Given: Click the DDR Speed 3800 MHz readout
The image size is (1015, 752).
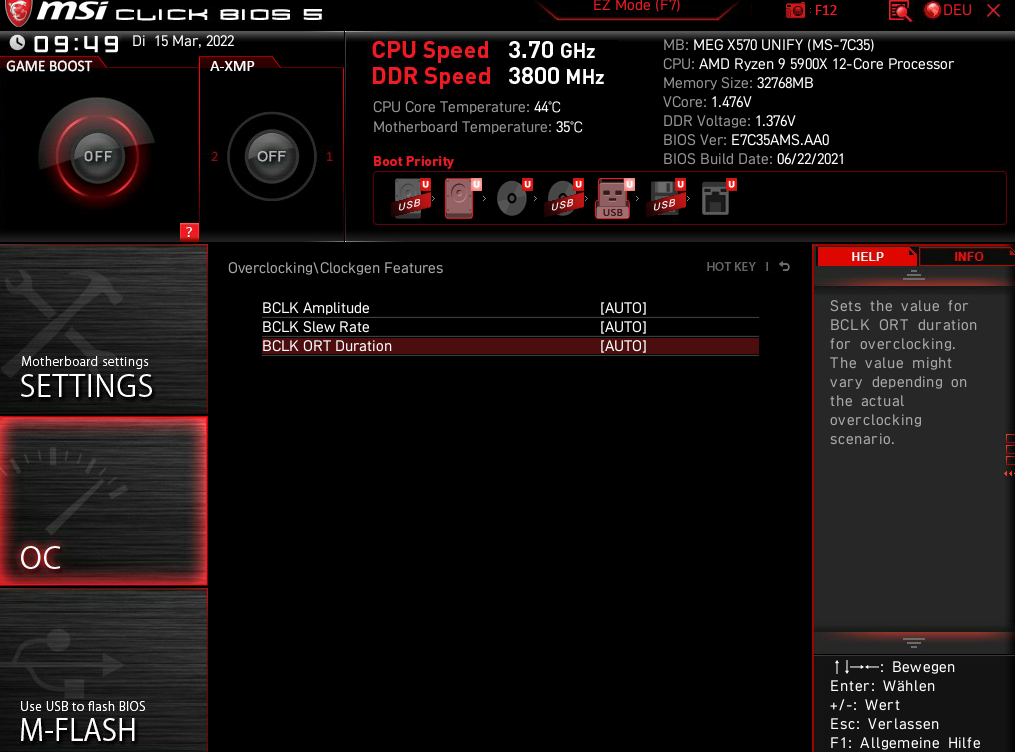Looking at the screenshot, I should 488,76.
